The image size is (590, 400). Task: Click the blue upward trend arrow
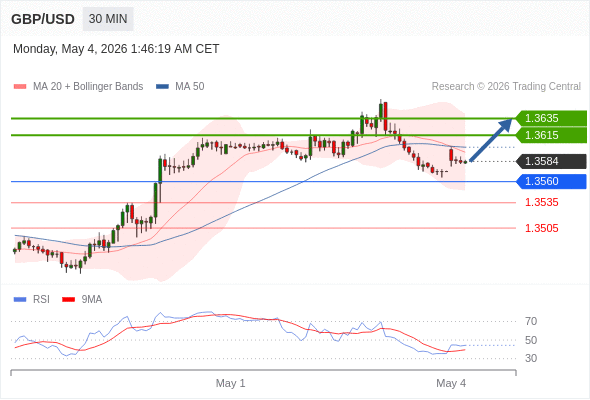click(x=491, y=140)
